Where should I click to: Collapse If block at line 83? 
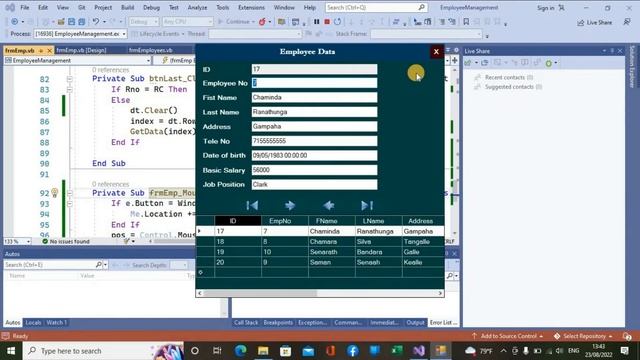[69, 89]
